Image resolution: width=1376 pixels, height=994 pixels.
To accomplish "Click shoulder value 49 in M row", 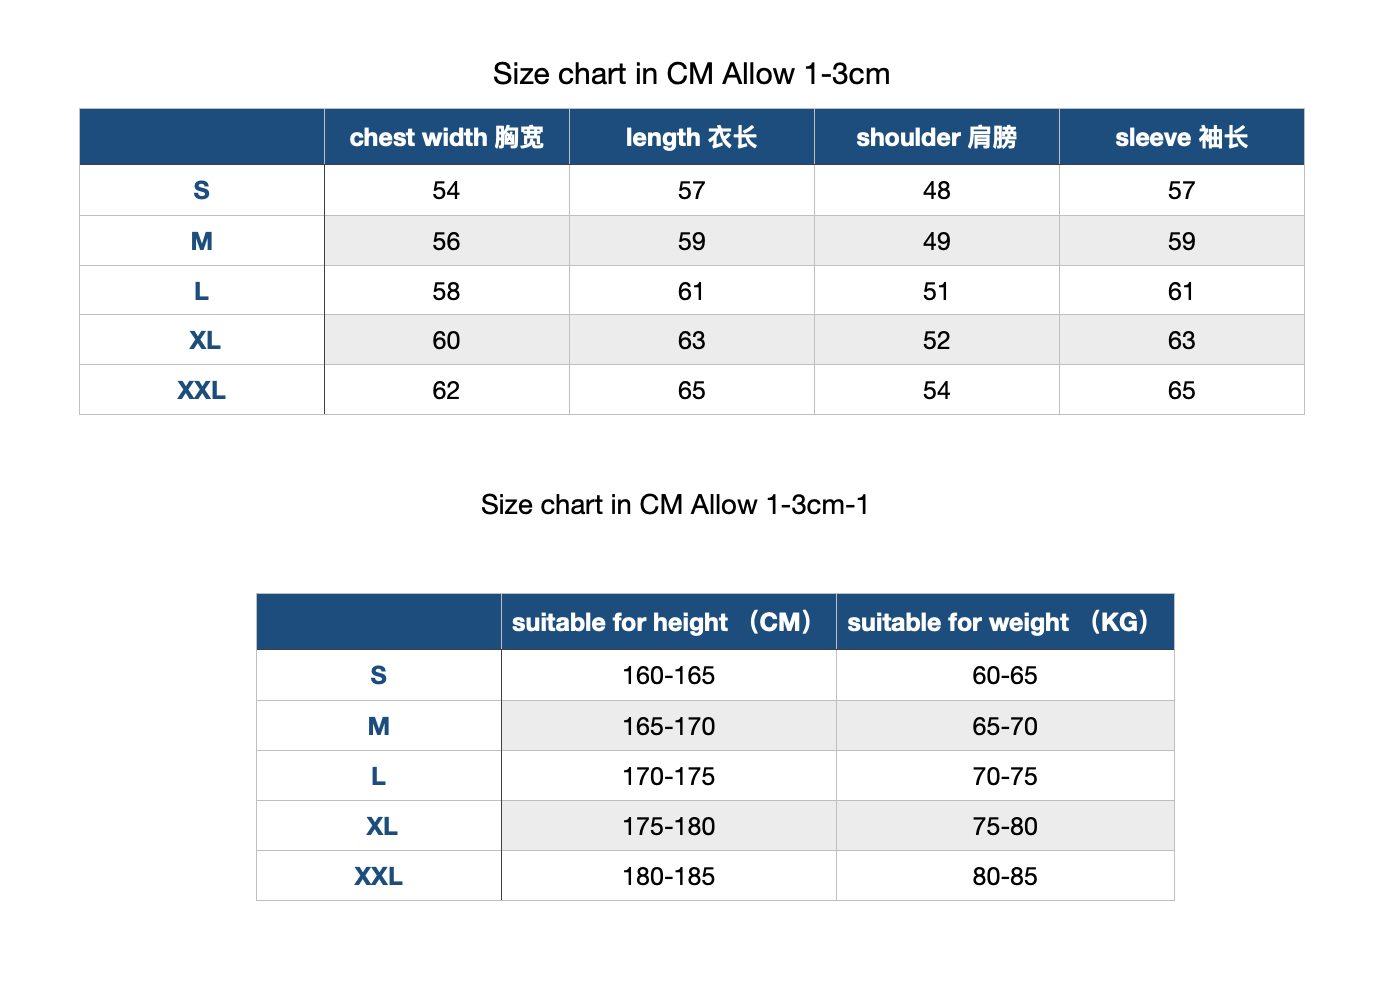I will pyautogui.click(x=936, y=241).
